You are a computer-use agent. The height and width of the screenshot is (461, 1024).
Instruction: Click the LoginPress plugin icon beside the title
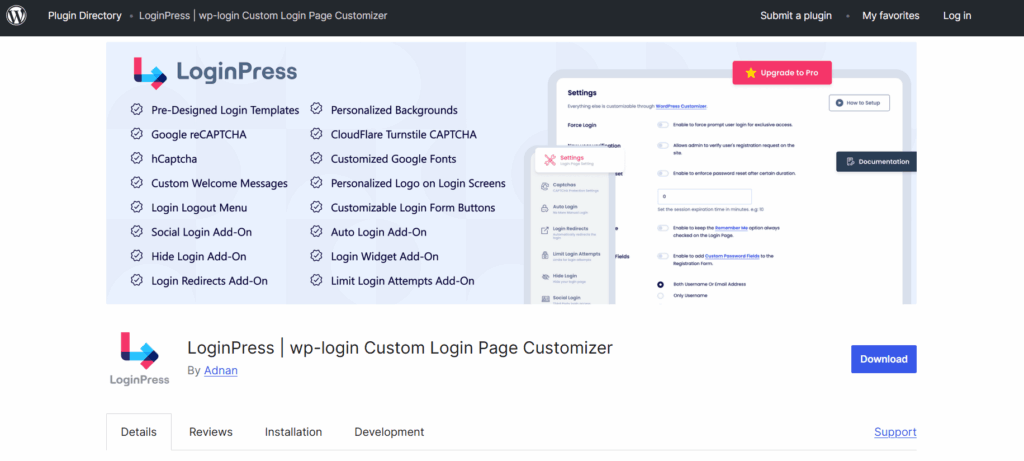point(139,358)
